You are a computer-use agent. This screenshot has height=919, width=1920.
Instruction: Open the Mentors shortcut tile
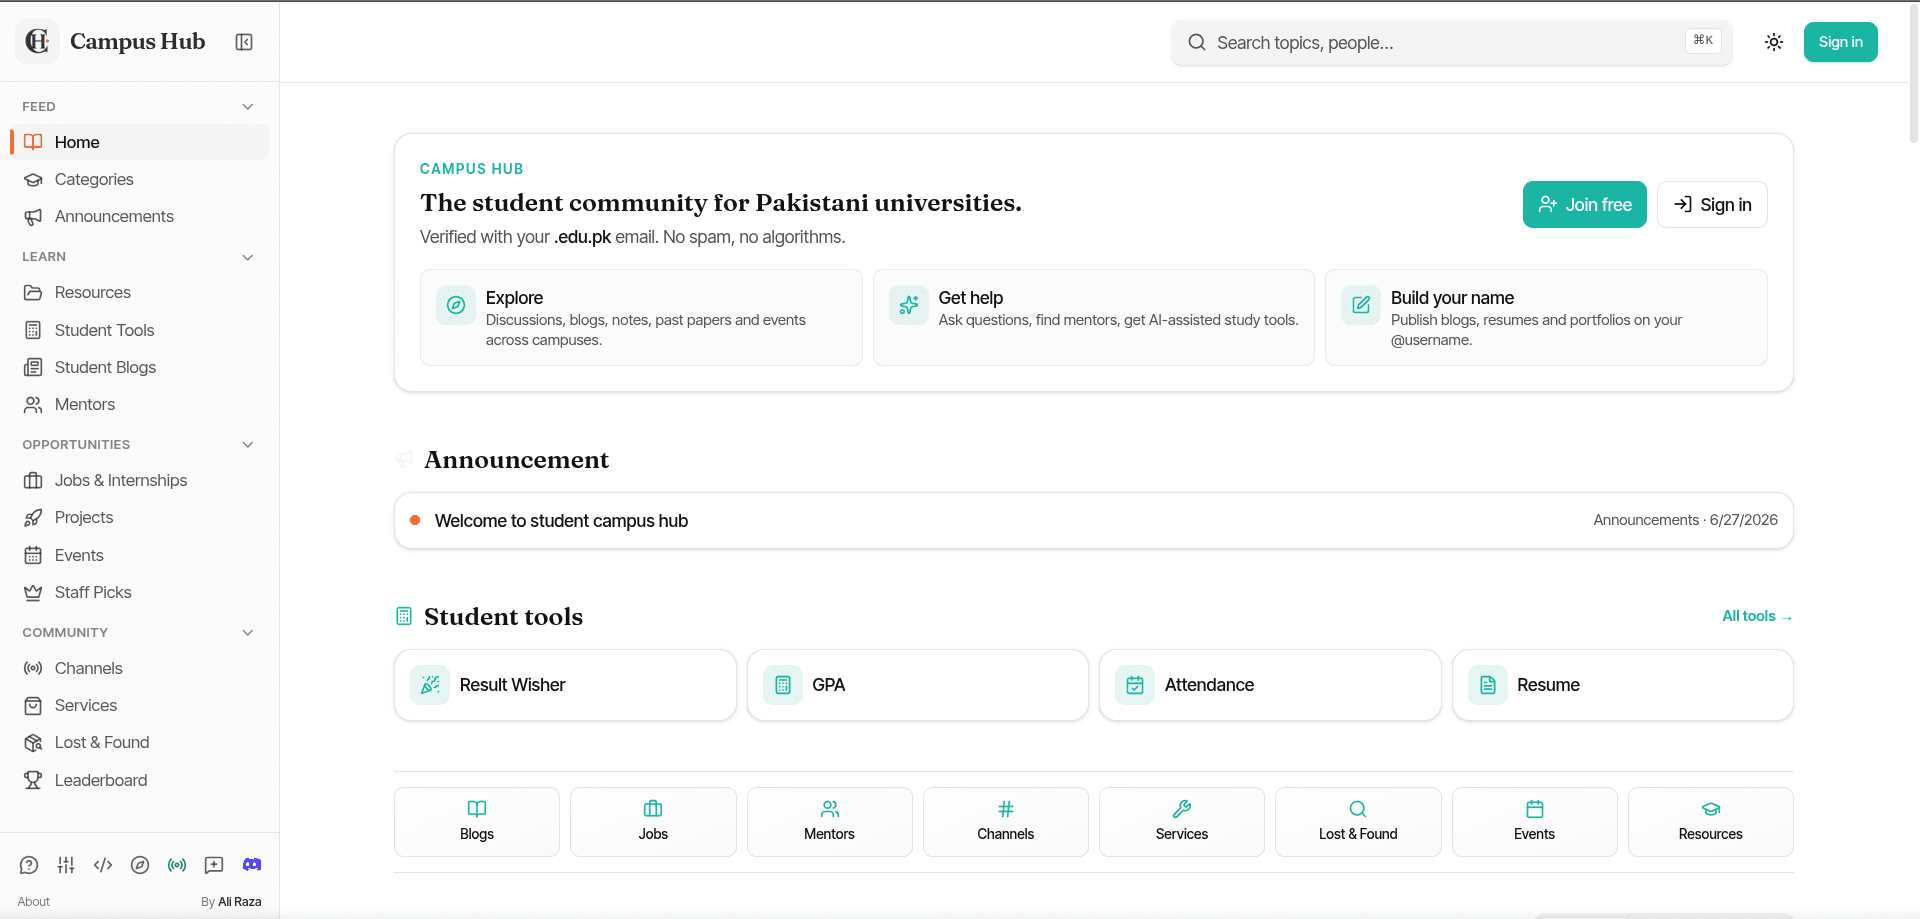830,822
